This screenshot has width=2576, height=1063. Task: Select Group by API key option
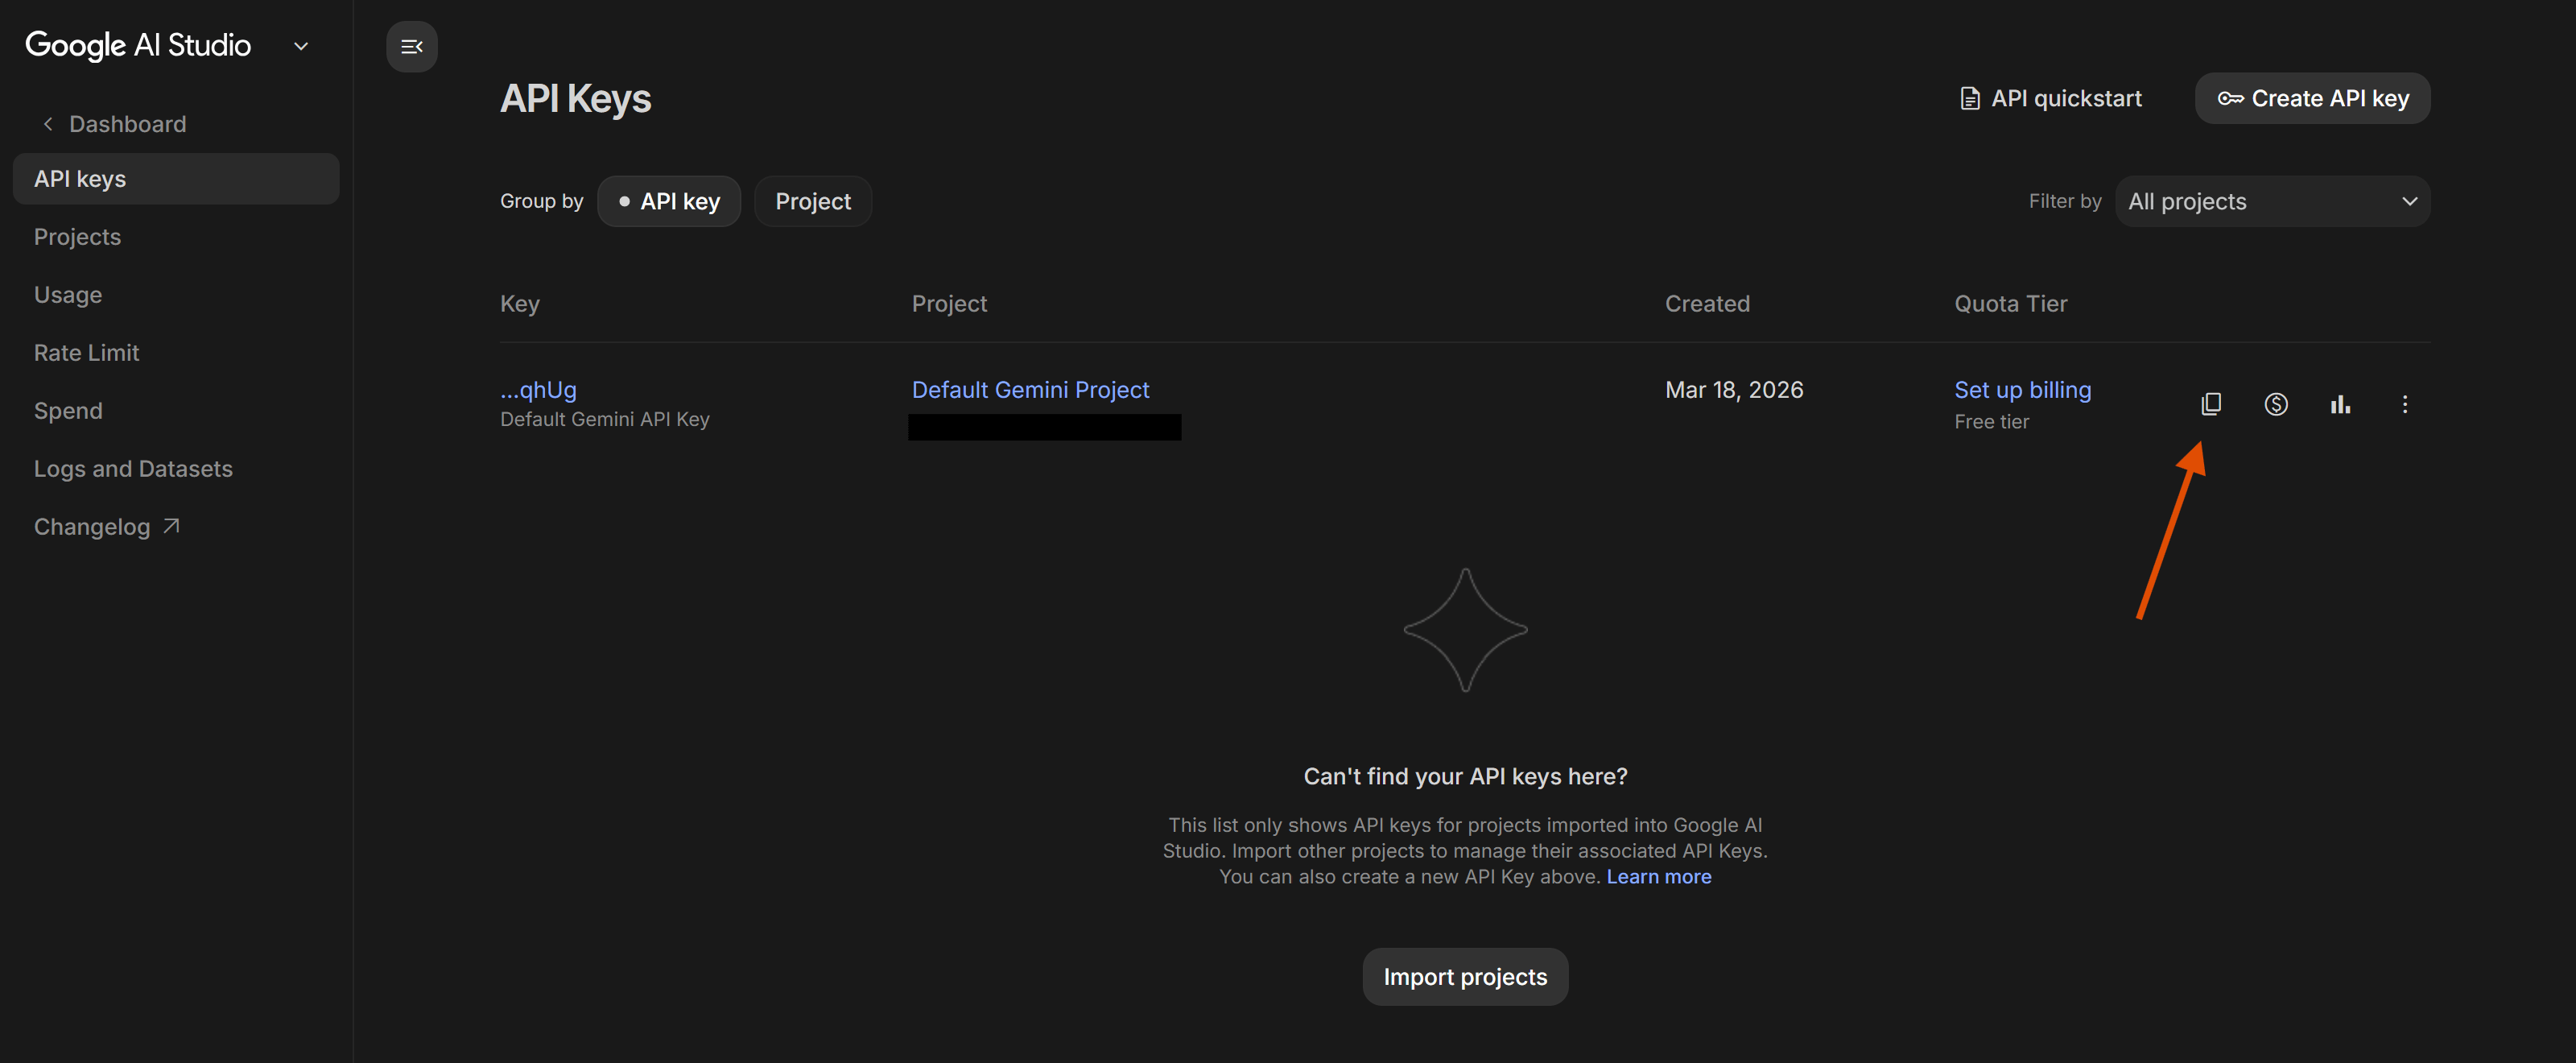pos(669,202)
